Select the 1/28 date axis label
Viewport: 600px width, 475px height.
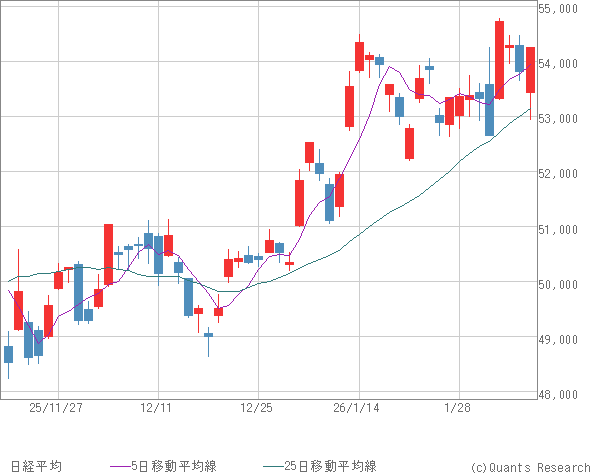[458, 408]
